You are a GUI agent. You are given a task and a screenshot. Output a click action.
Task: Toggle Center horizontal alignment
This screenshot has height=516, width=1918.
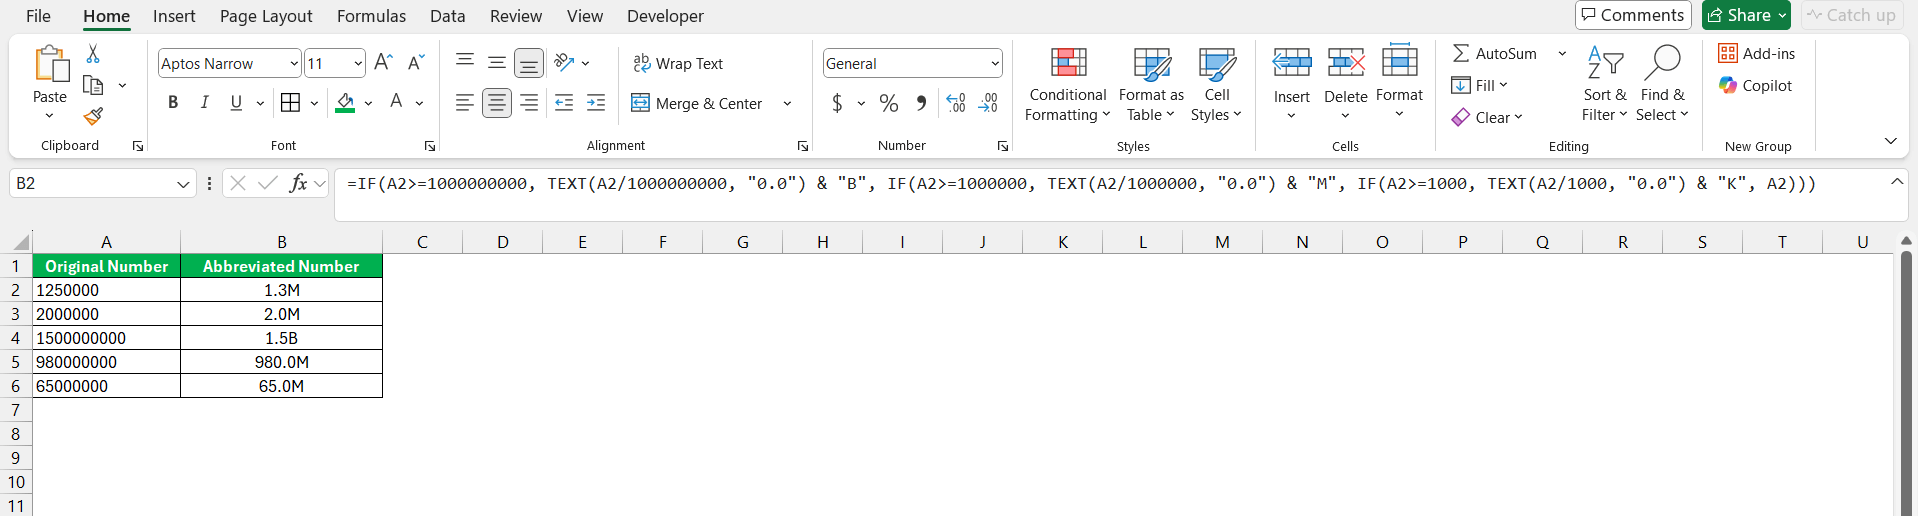[x=497, y=102]
